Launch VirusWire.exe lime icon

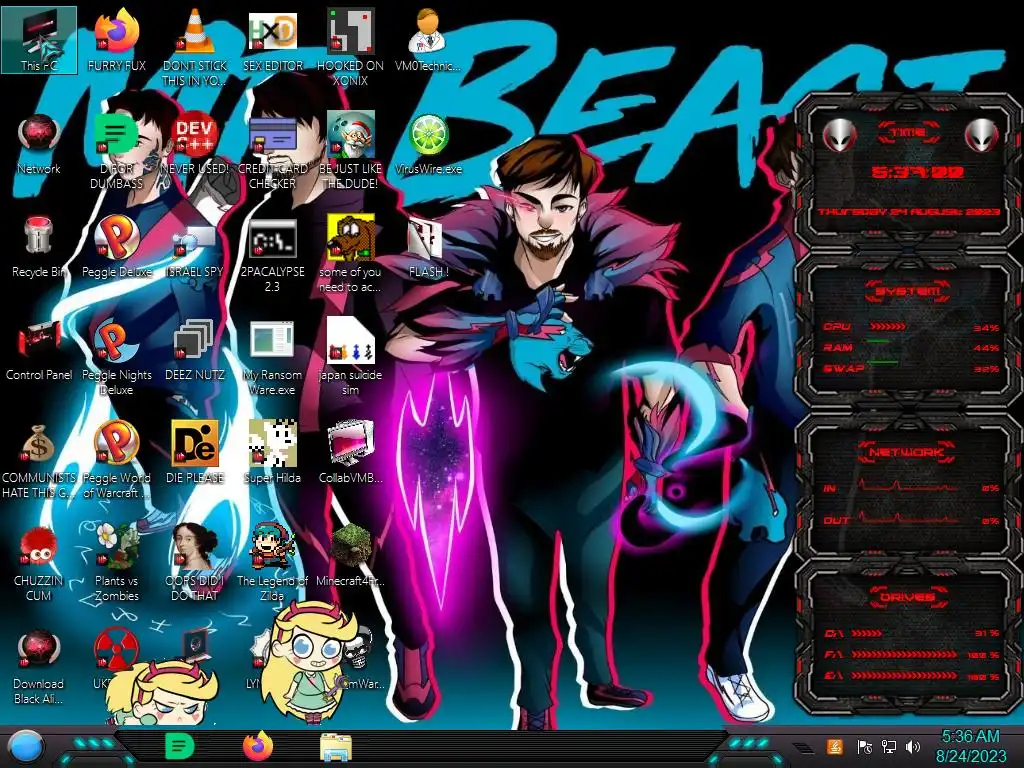tap(428, 144)
